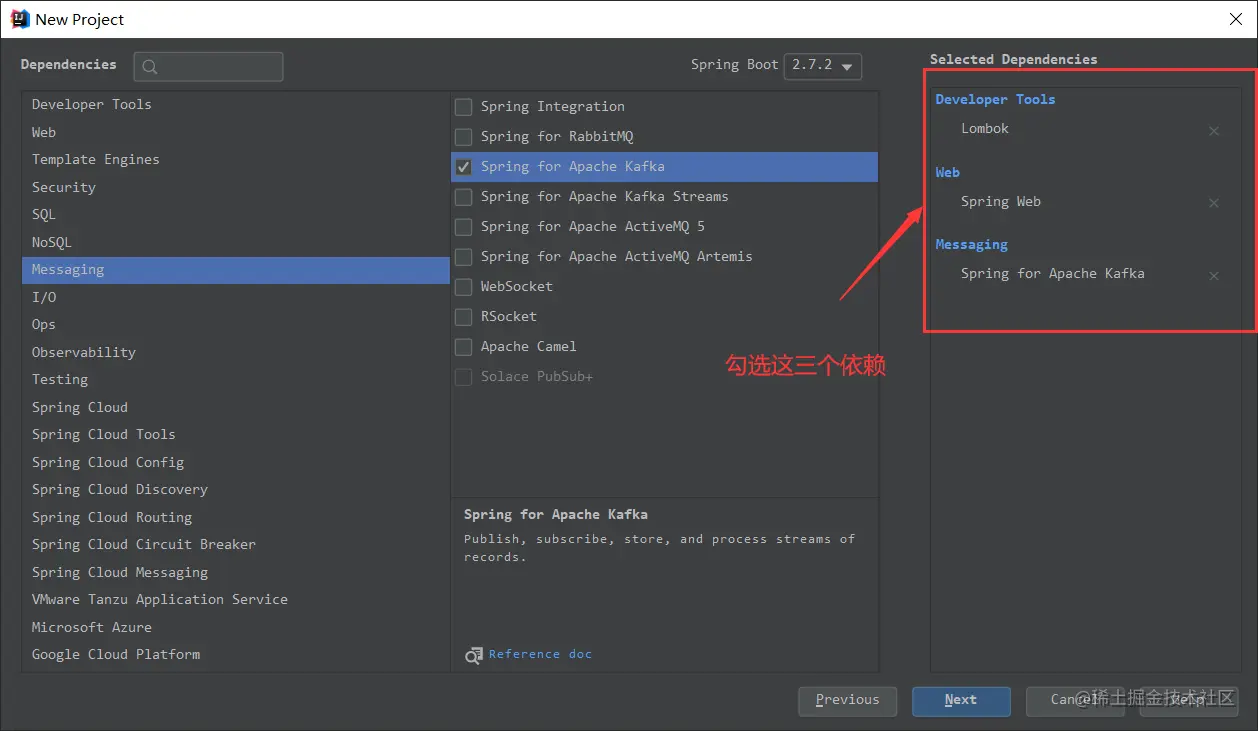This screenshot has width=1258, height=731.
Task: Select the Ops category
Action: 236,324
